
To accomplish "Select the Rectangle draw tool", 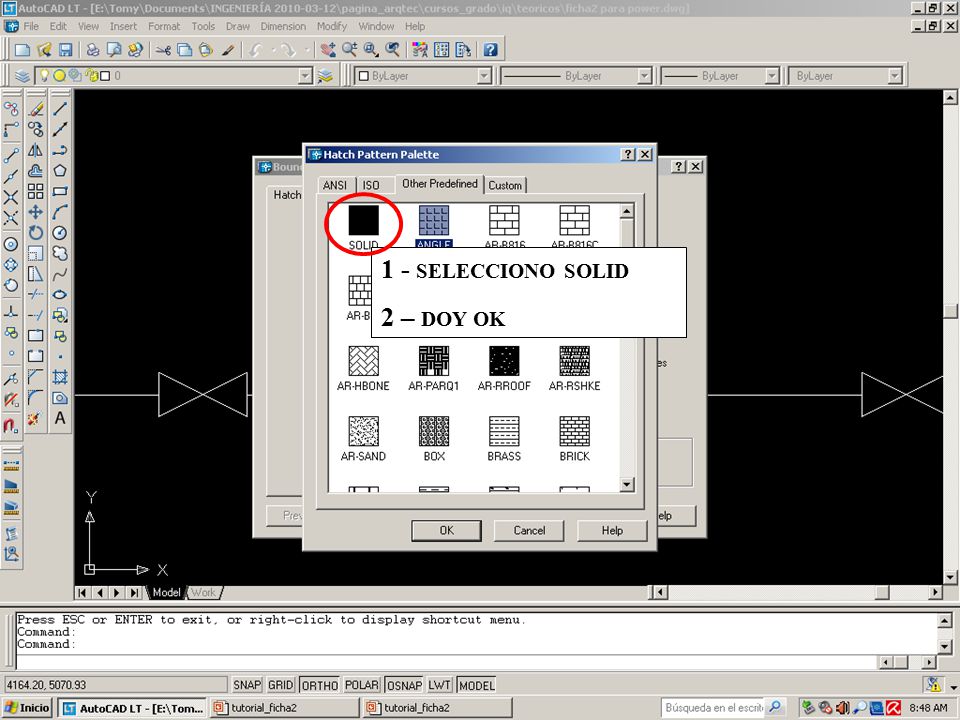I will [x=60, y=192].
